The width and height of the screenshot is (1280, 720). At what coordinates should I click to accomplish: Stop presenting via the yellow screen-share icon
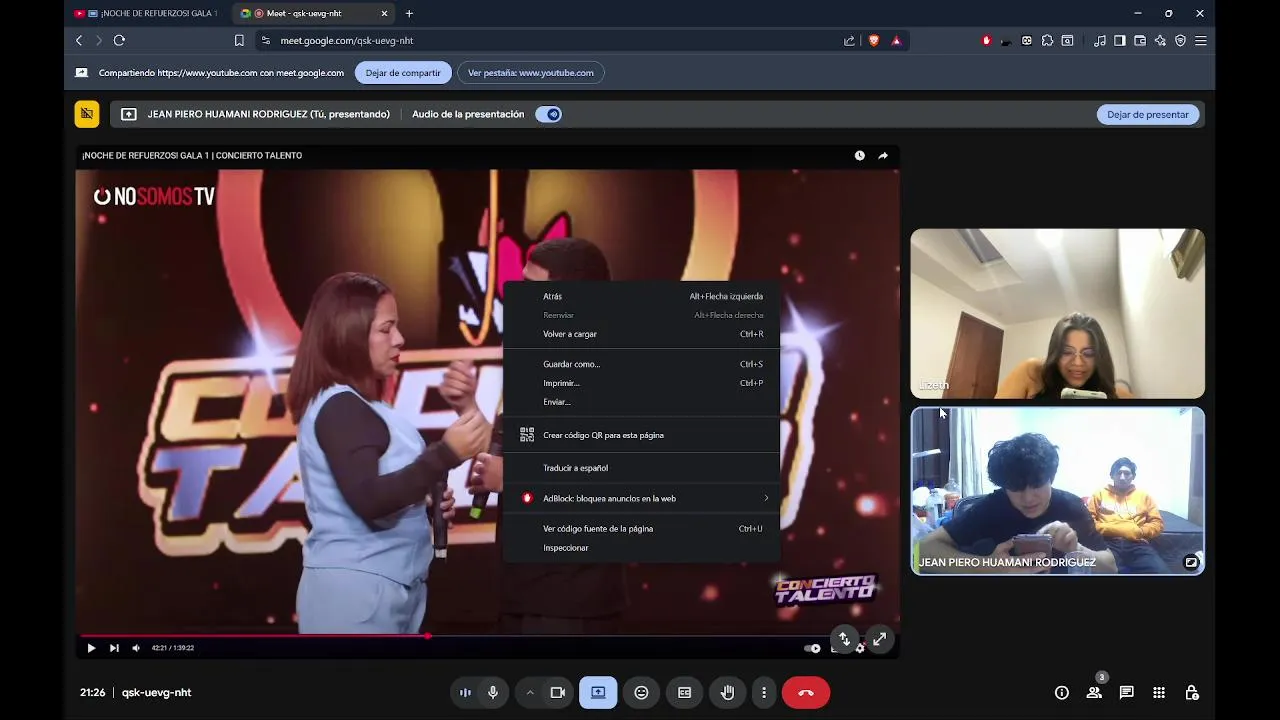click(87, 114)
